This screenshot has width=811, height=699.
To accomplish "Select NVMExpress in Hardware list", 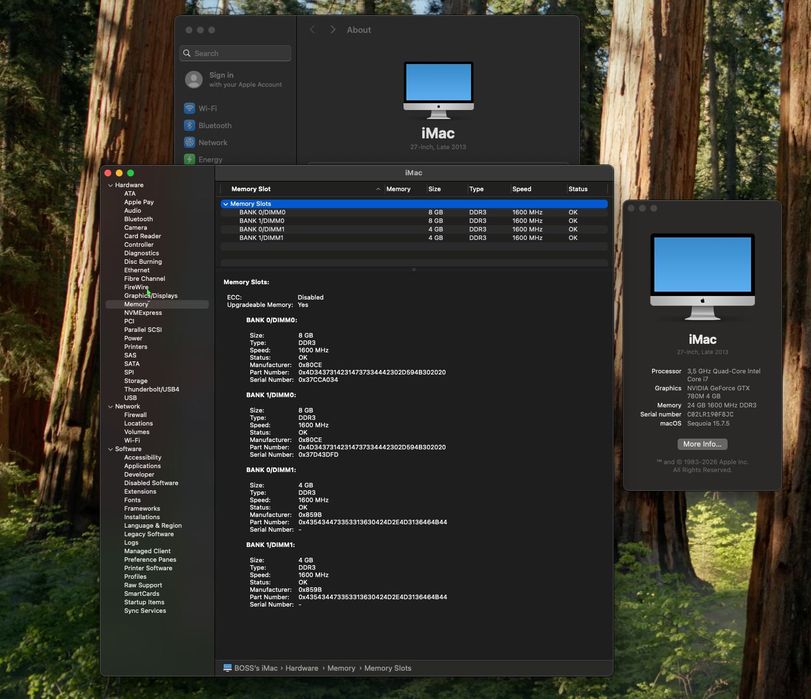I will click(143, 313).
